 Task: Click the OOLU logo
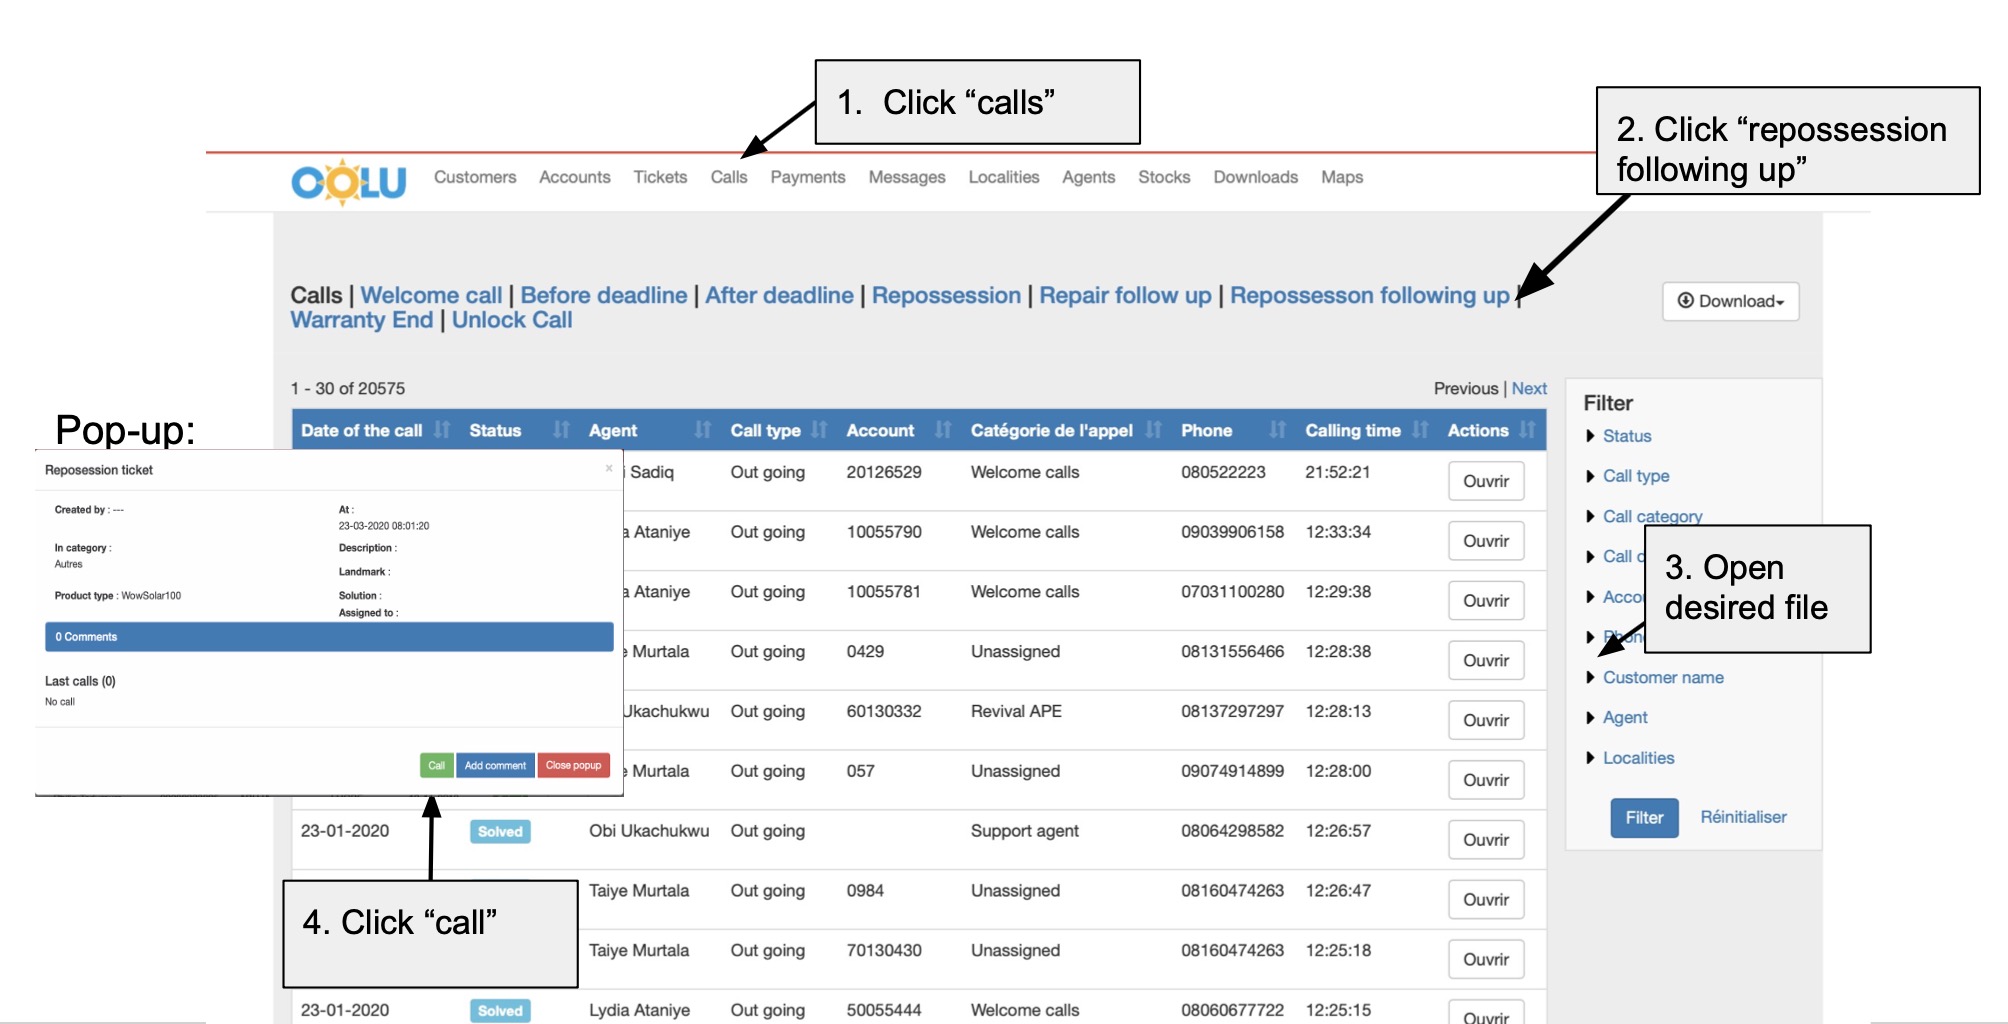click(348, 182)
